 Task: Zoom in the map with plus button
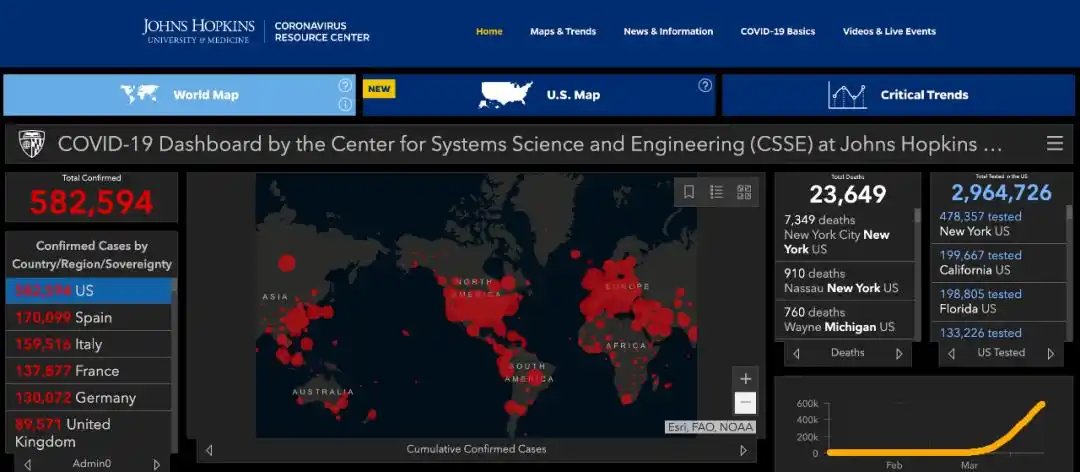click(745, 379)
